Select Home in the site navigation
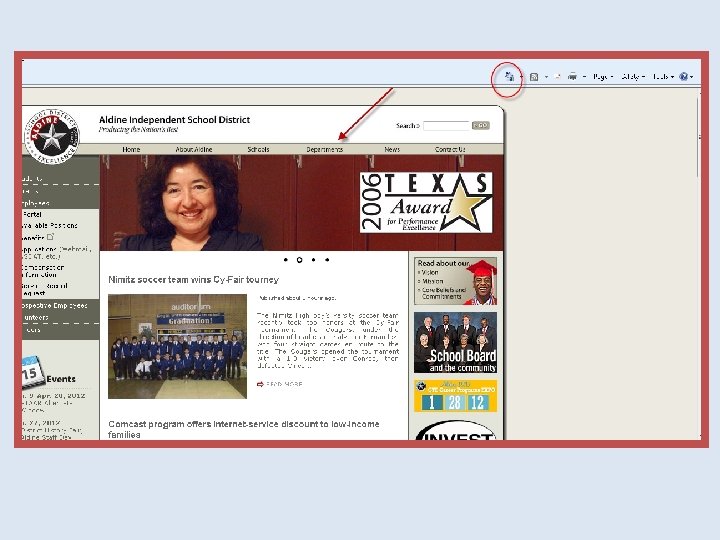Viewport: 720px width, 540px height. (x=131, y=149)
